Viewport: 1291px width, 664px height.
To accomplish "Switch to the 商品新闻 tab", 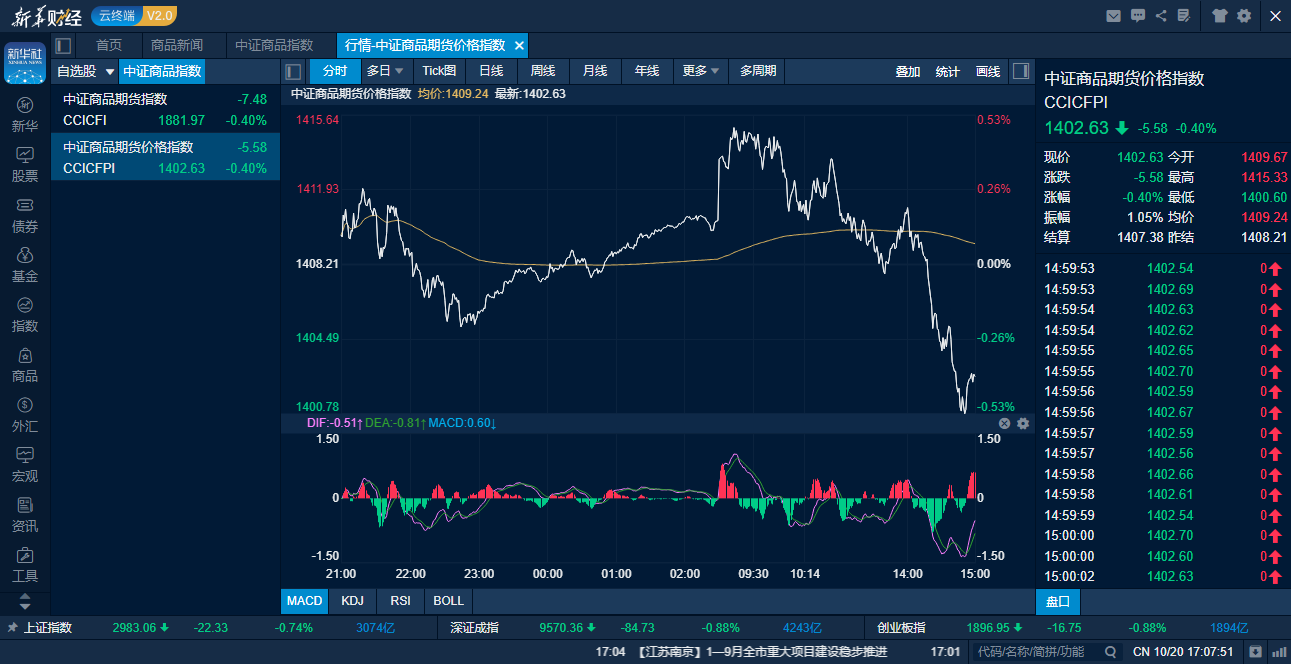I will [176, 45].
